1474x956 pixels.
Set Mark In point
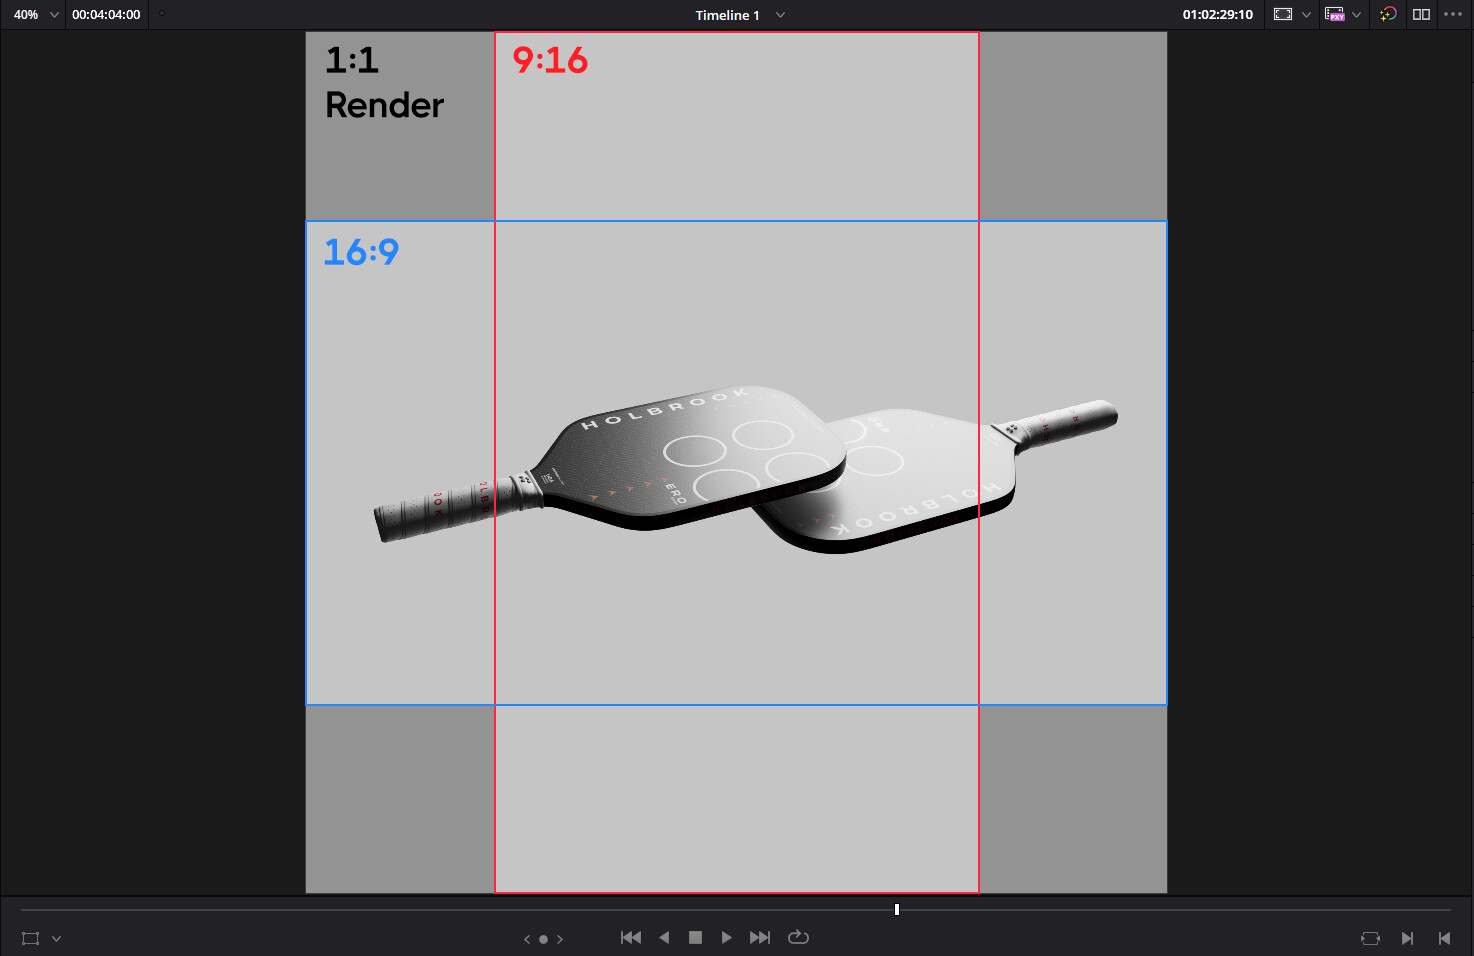pyautogui.click(x=1407, y=939)
